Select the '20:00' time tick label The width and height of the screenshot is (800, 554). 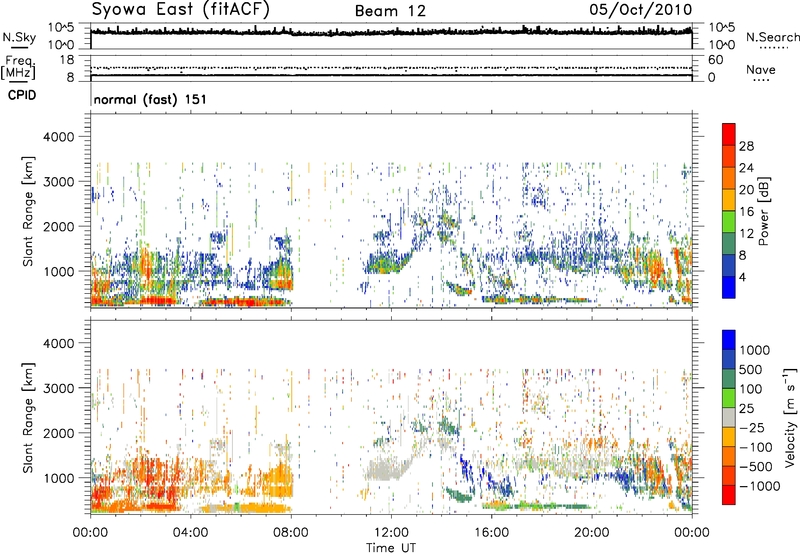tap(592, 533)
